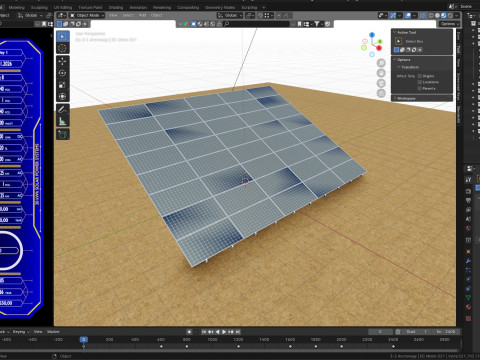The height and width of the screenshot is (360, 480).
Task: Select the Measure tool
Action: (x=62, y=122)
